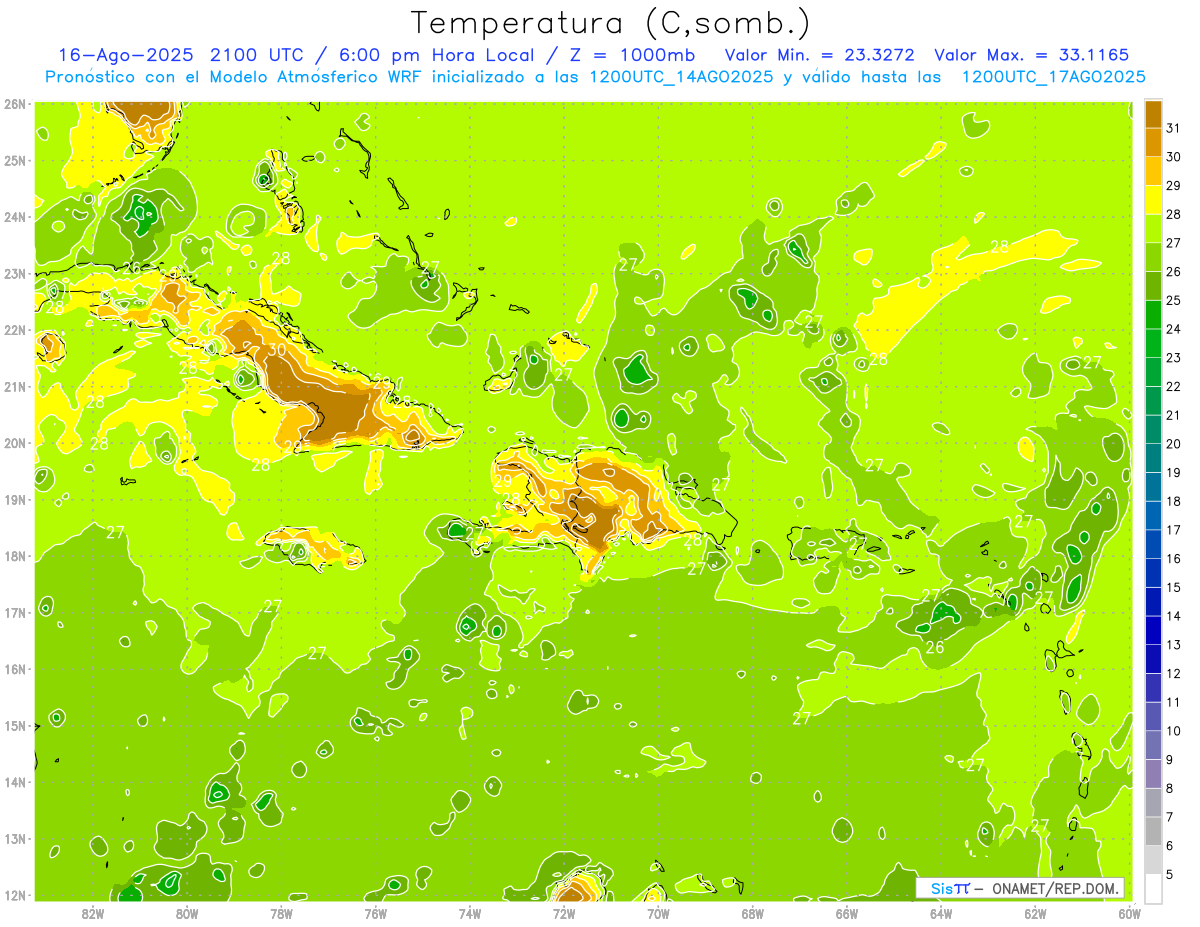Click the colorbar label '22'

point(1174,387)
